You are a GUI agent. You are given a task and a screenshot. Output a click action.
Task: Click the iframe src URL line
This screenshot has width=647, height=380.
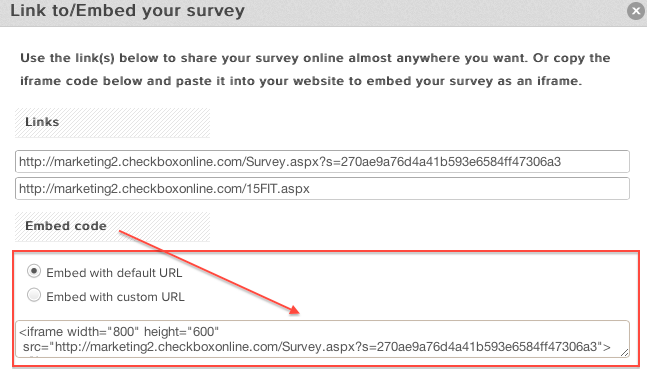coord(317,347)
